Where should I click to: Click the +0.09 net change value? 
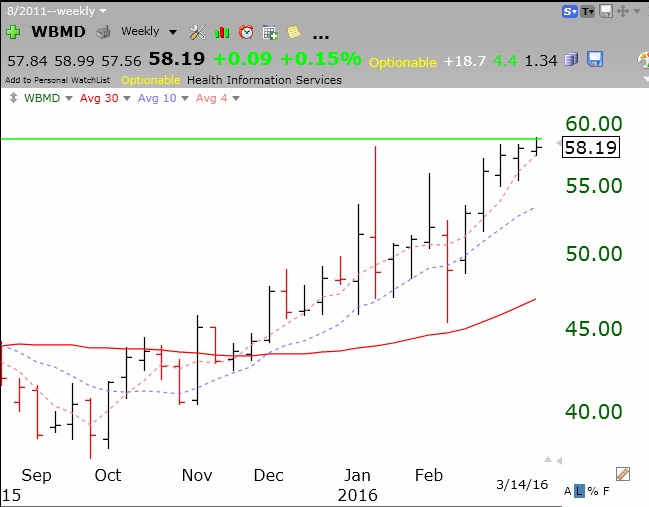(243, 59)
